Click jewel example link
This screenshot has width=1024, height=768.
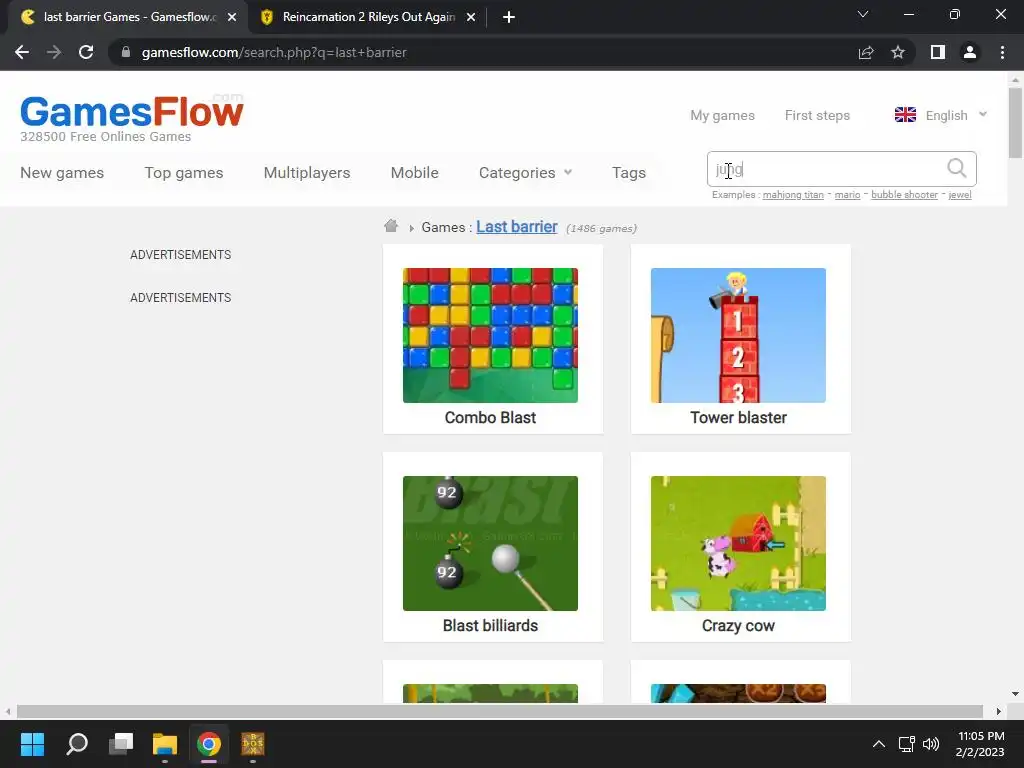click(959, 195)
